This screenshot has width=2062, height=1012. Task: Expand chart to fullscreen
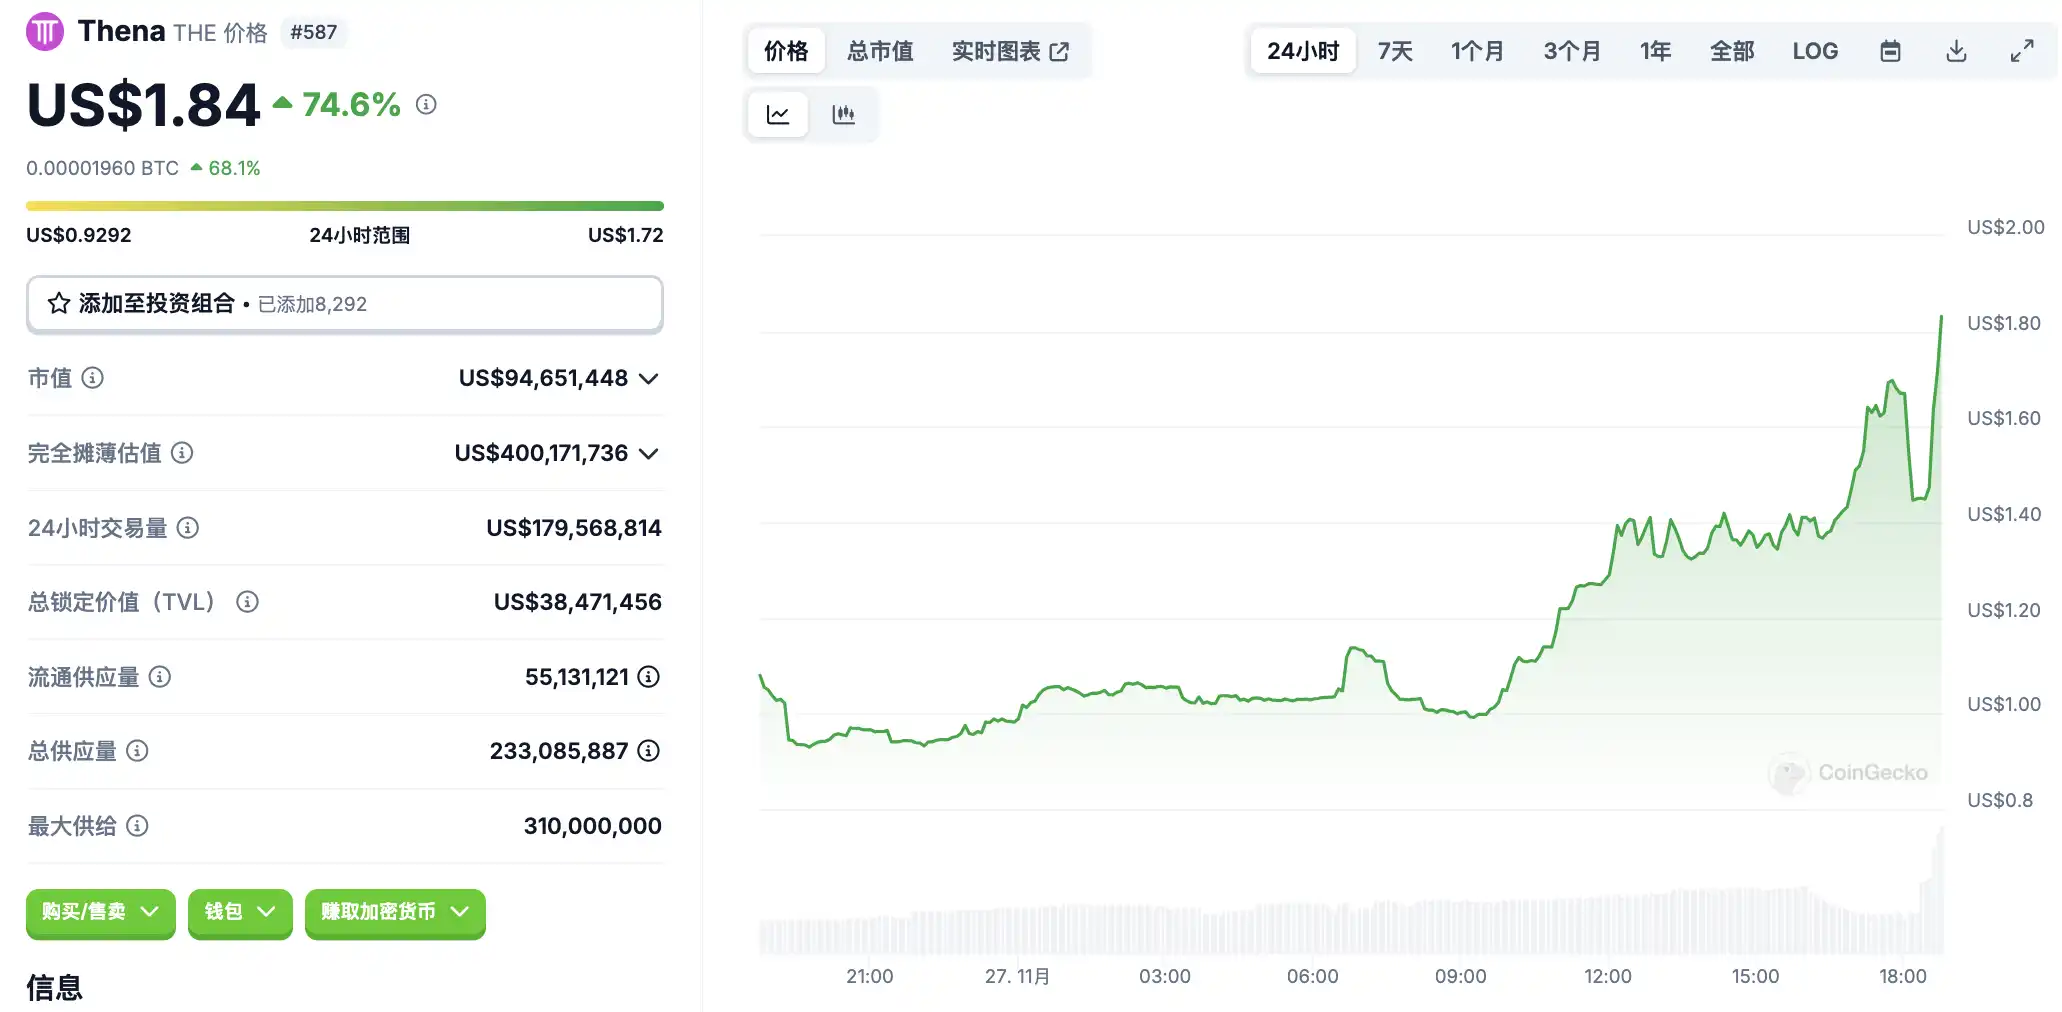[x=2021, y=51]
